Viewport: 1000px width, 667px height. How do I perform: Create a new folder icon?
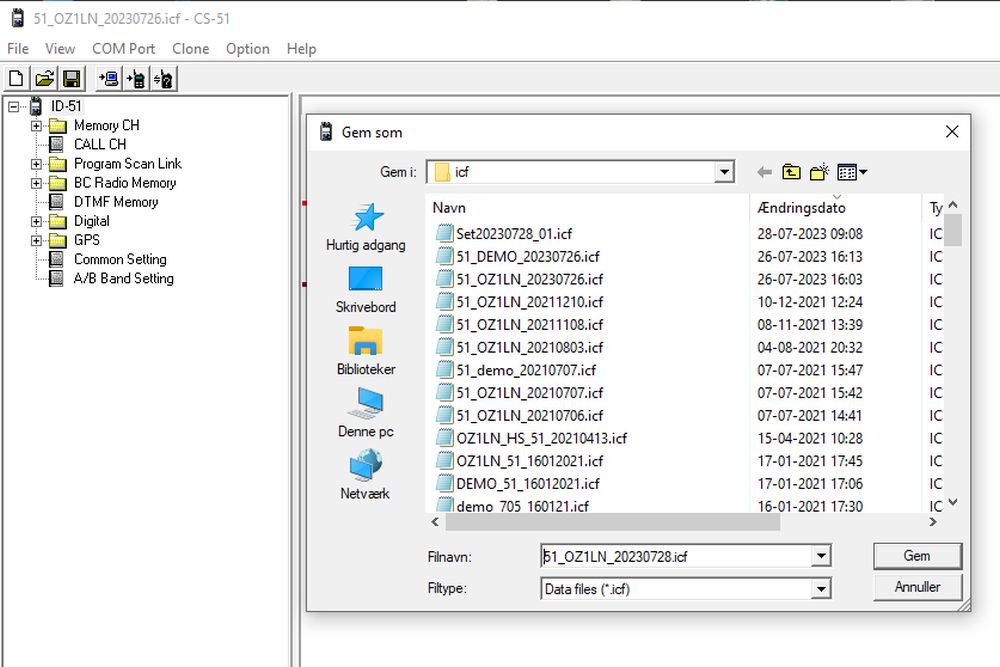coord(819,172)
